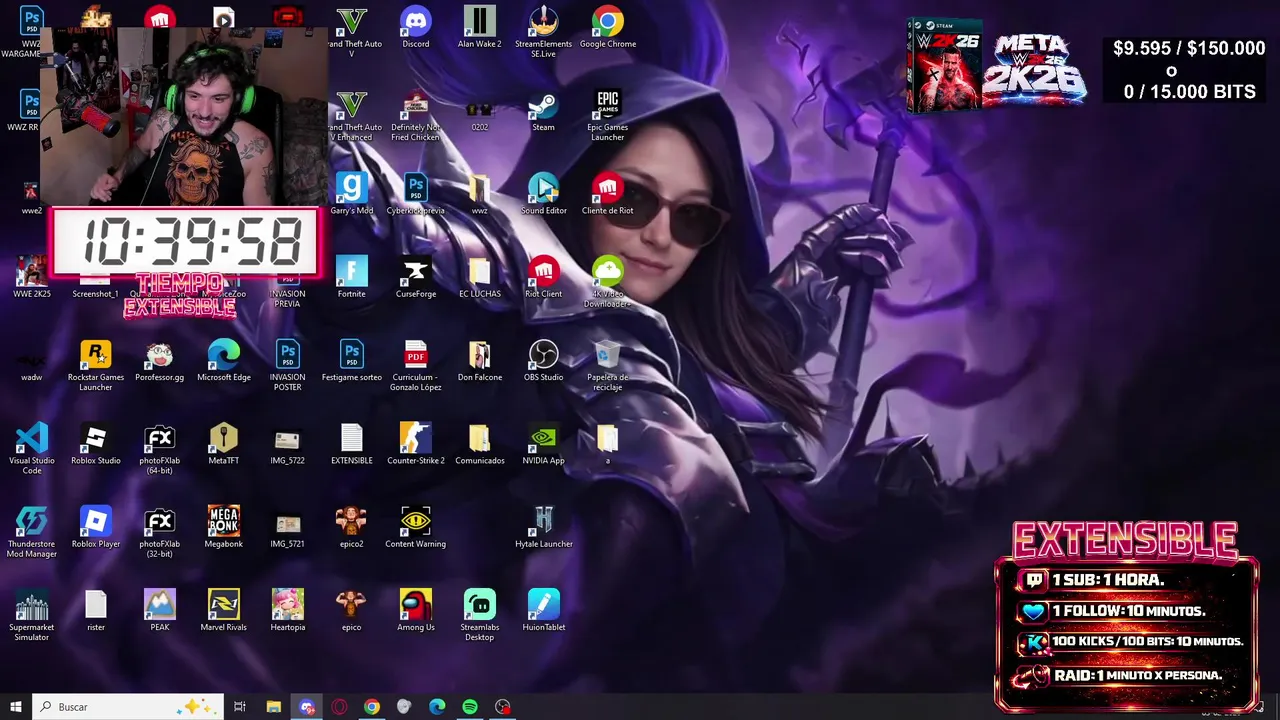1280x720 pixels.
Task: Open the Windows Start menu
Action: click(x=15, y=707)
